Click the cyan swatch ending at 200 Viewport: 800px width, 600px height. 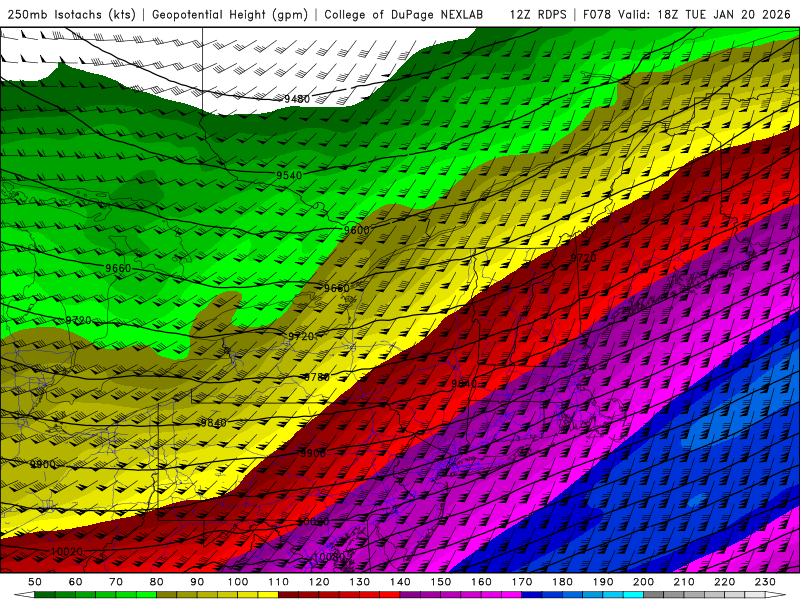point(633,595)
